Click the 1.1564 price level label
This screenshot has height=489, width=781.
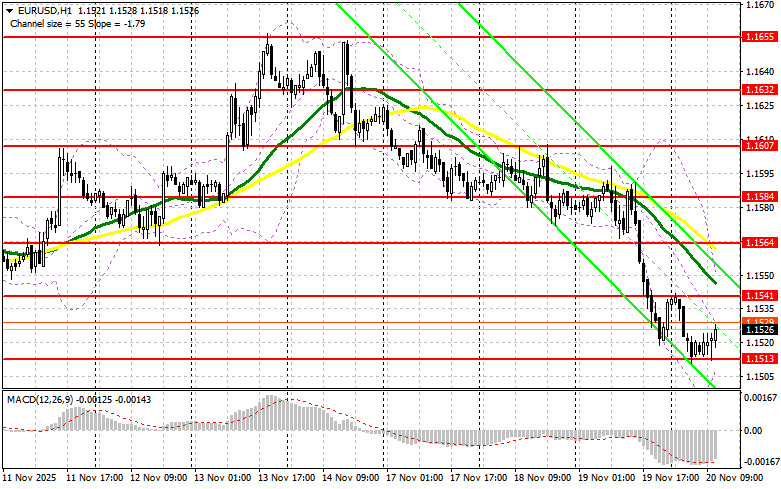click(760, 243)
